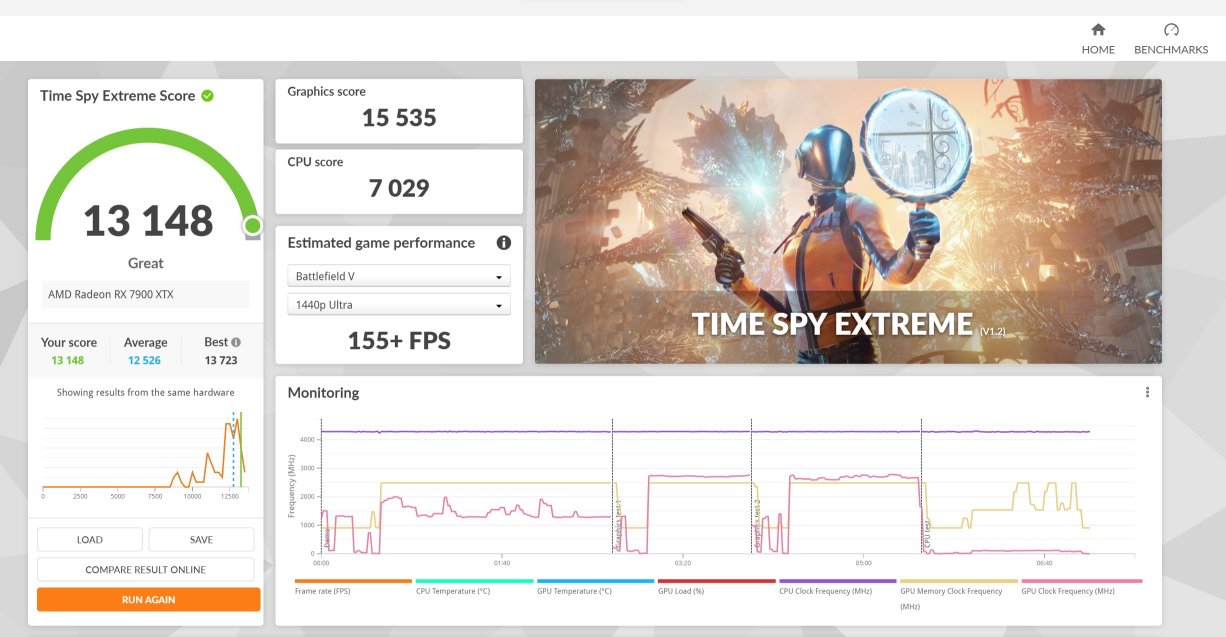1226x637 pixels.
Task: Toggle GPU Temperature legend entry
Action: 595,587
